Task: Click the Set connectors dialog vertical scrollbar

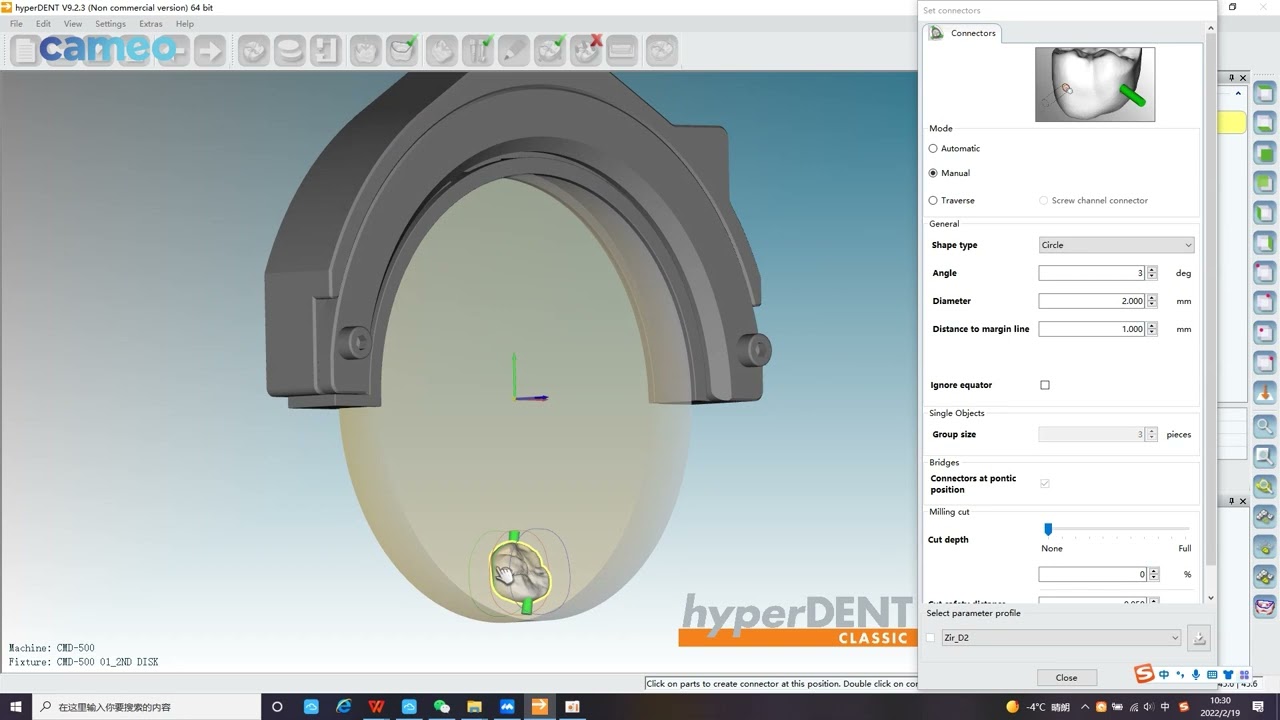Action: [1211, 315]
